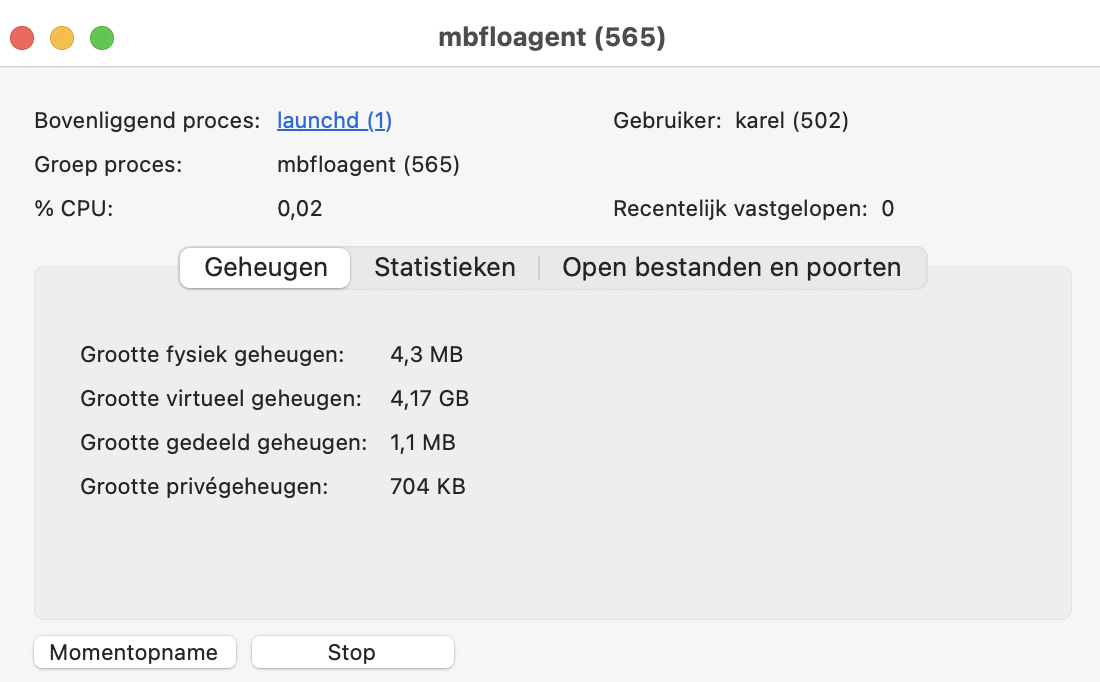Screen dimensions: 1100x682
Task: Close the mbfloagent window with red button
Action: coord(22,38)
